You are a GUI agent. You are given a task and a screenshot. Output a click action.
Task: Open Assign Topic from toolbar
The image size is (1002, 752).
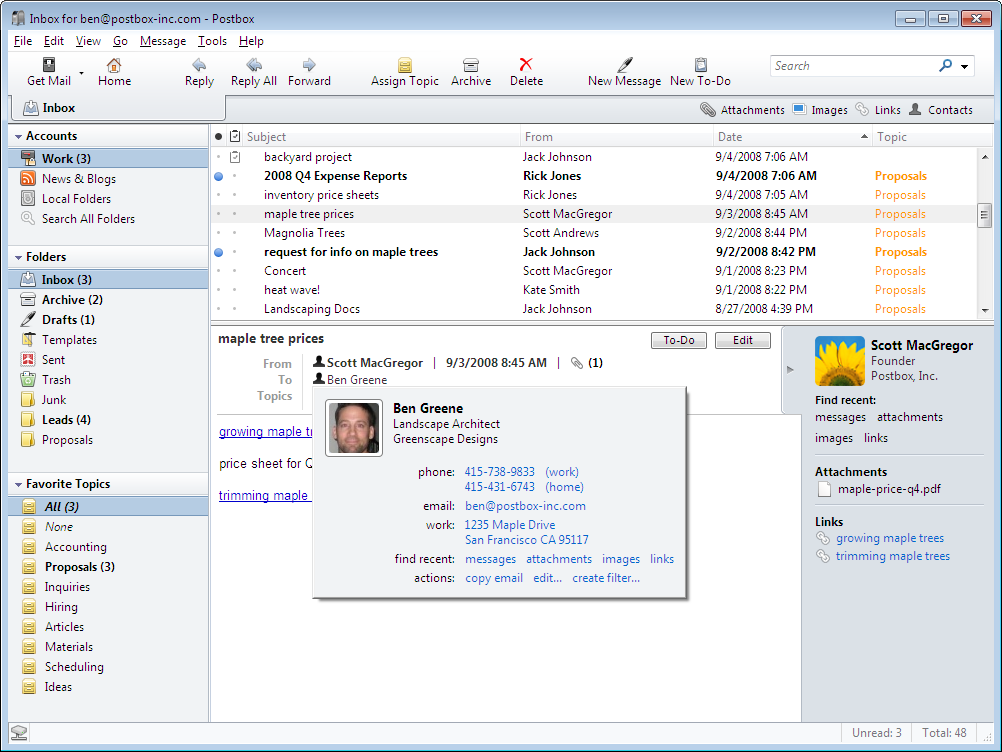(404, 64)
